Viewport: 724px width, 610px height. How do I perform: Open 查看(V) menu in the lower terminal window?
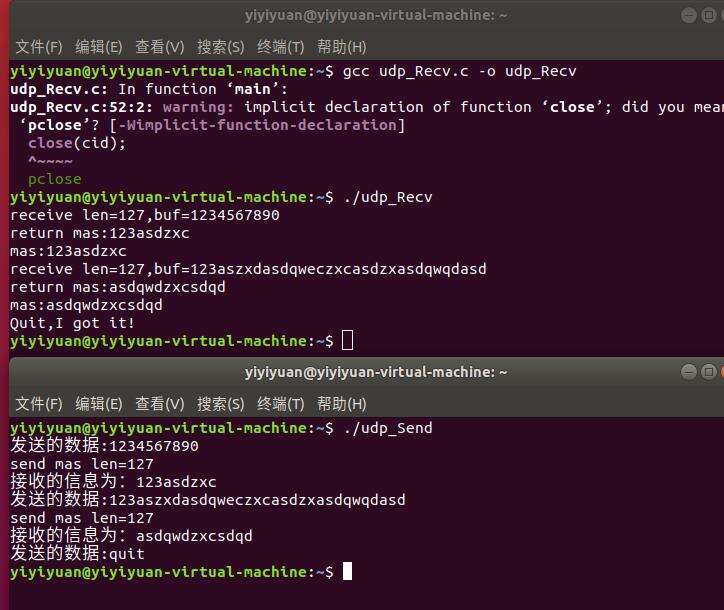pos(160,404)
